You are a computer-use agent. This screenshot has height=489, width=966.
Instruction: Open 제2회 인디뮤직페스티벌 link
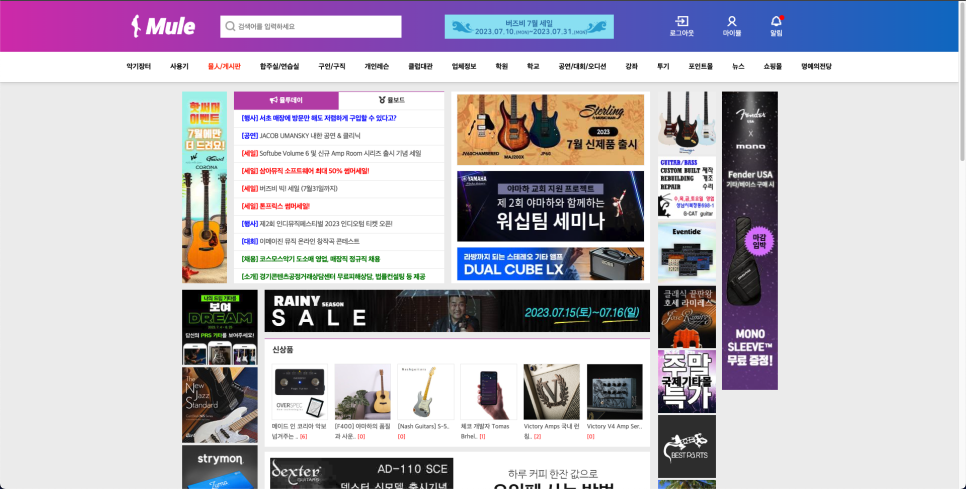coord(317,224)
